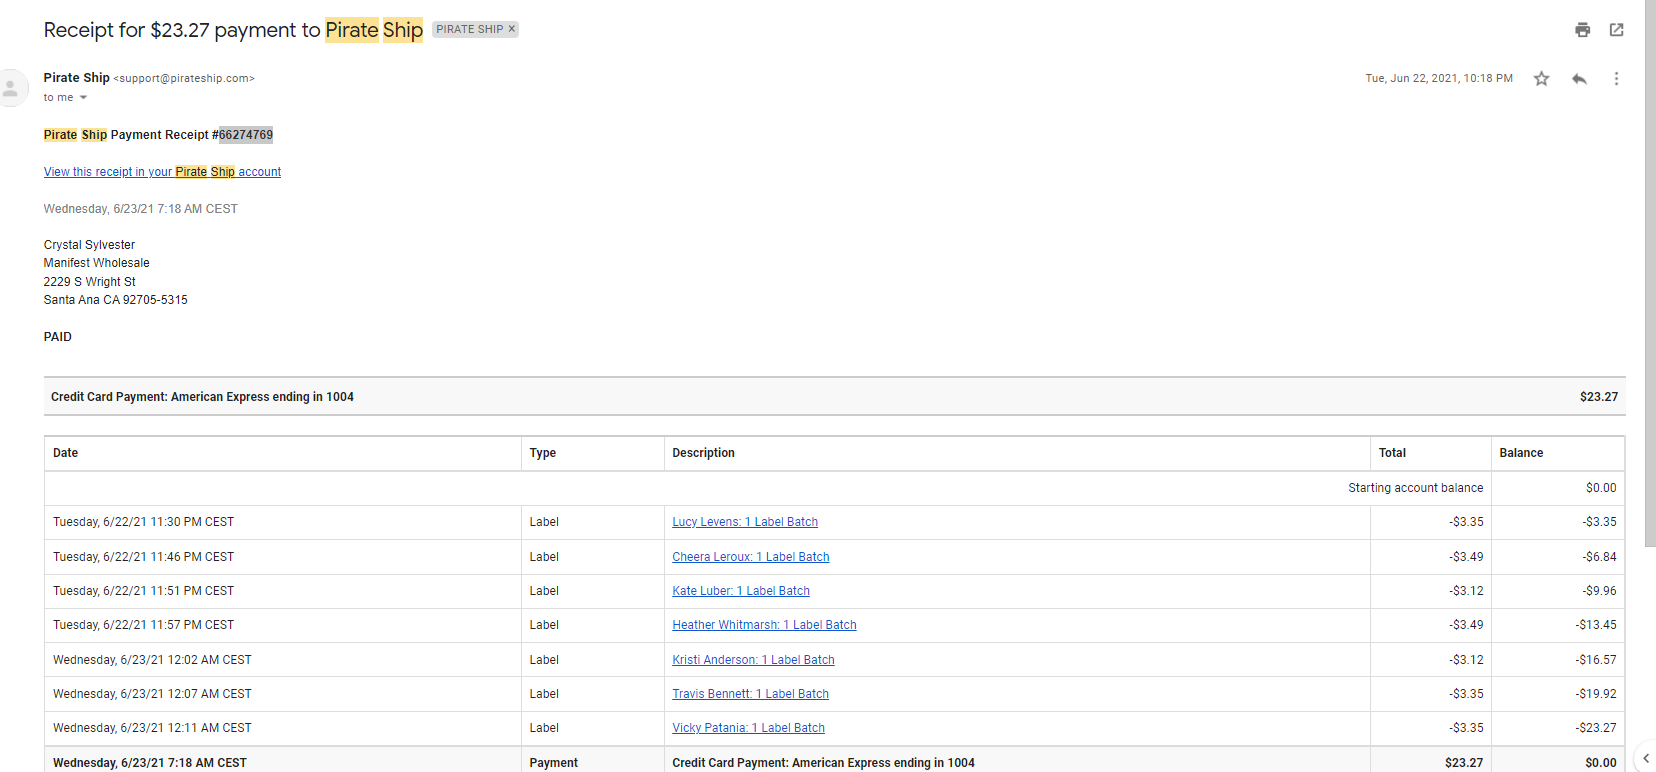Open the email in a new window
The width and height of the screenshot is (1656, 772).
(1616, 30)
